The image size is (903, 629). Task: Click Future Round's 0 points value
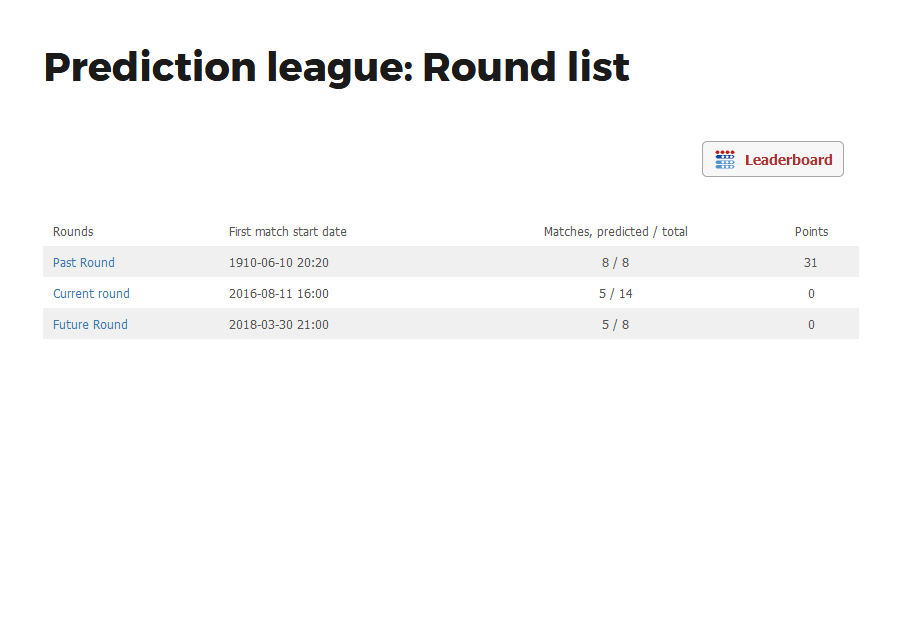811,325
